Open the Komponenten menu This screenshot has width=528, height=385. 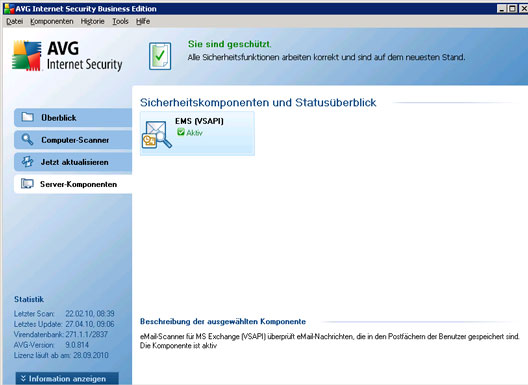point(52,22)
